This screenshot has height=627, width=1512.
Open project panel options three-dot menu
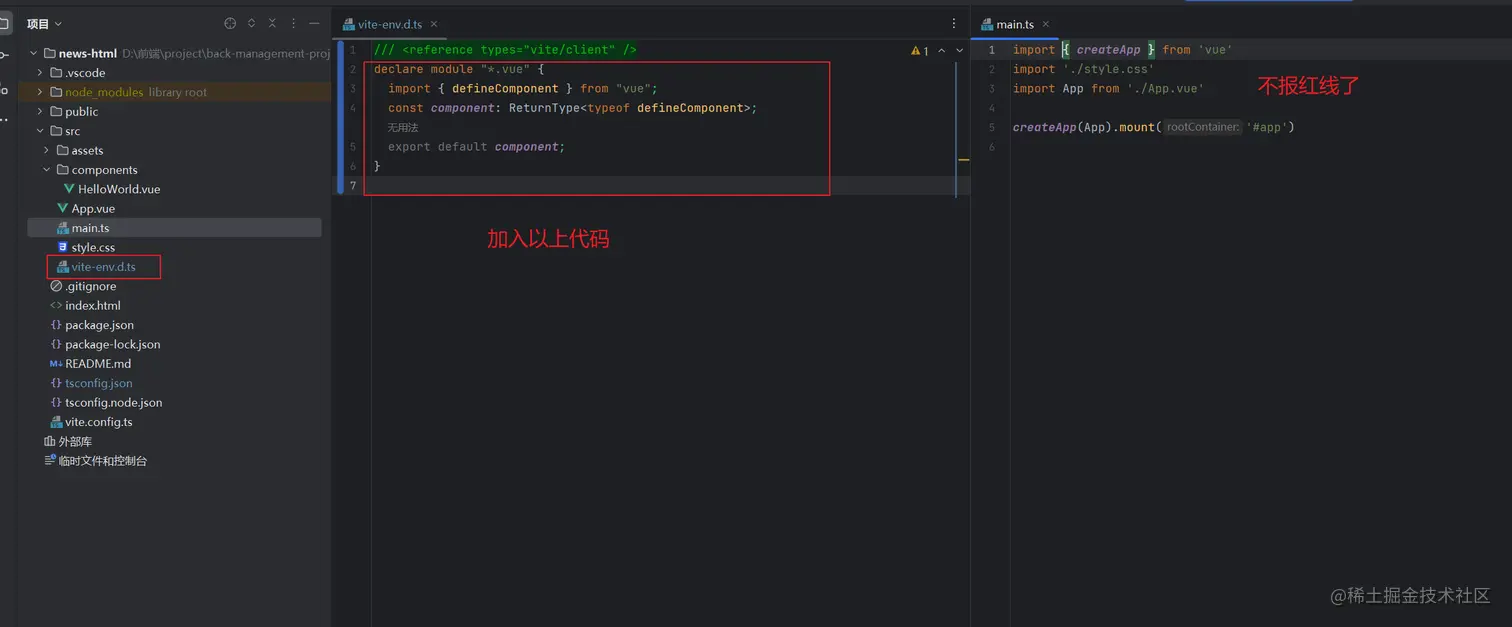[293, 23]
